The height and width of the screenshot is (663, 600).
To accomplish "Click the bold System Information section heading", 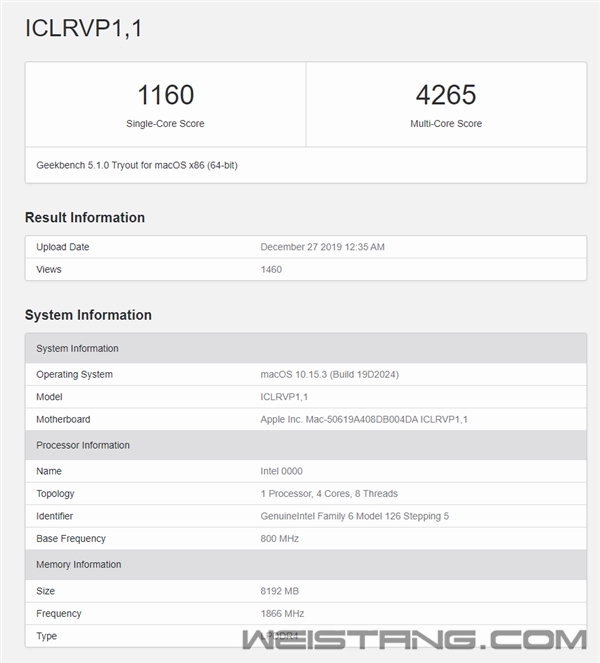I will coord(88,315).
